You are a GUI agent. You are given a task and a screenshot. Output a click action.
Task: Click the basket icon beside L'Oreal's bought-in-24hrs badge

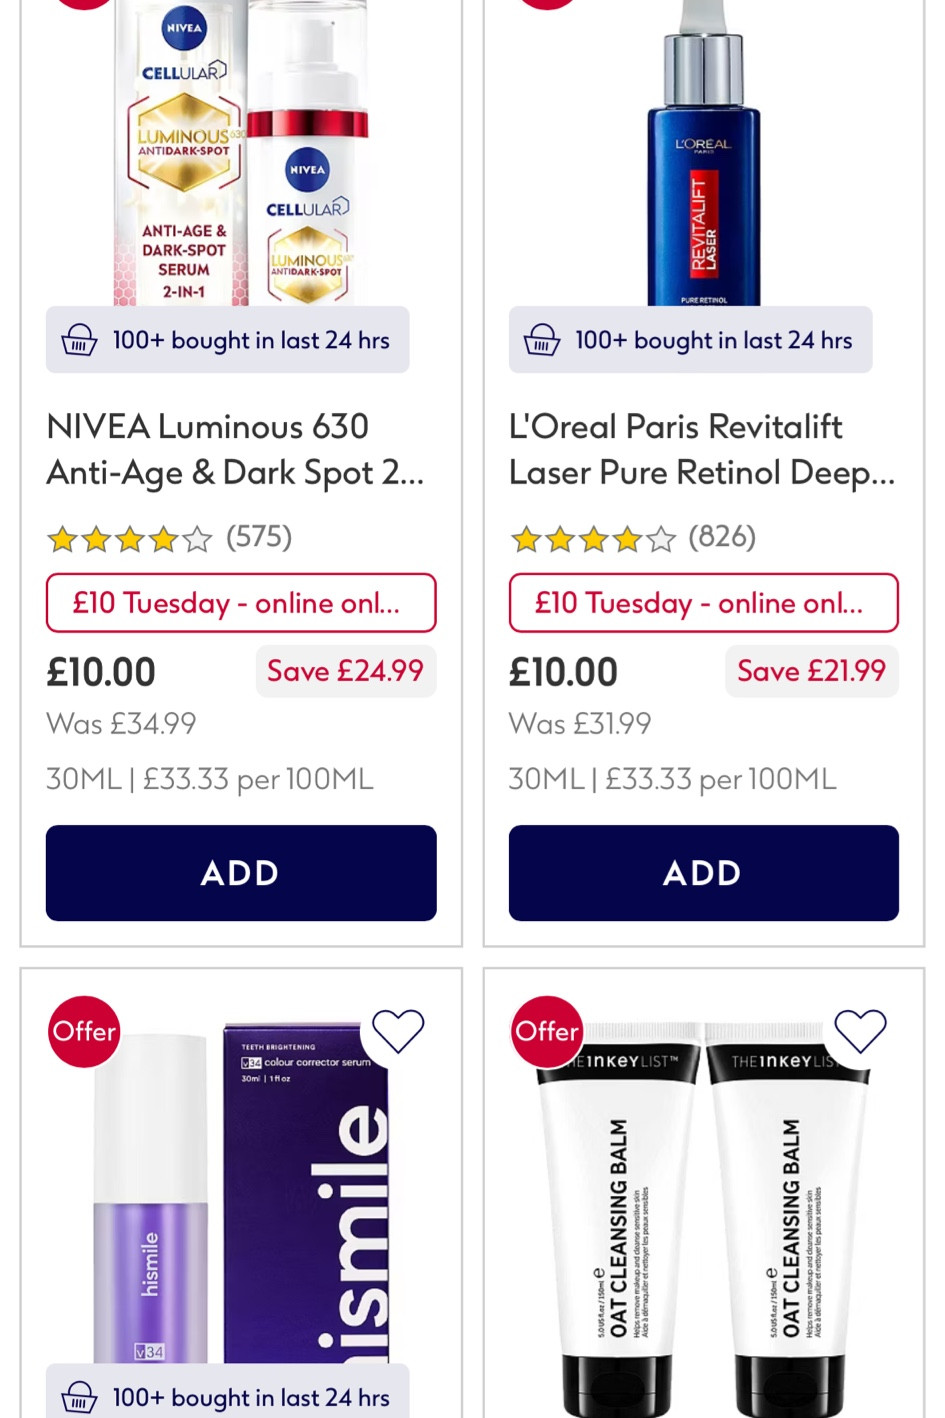541,340
